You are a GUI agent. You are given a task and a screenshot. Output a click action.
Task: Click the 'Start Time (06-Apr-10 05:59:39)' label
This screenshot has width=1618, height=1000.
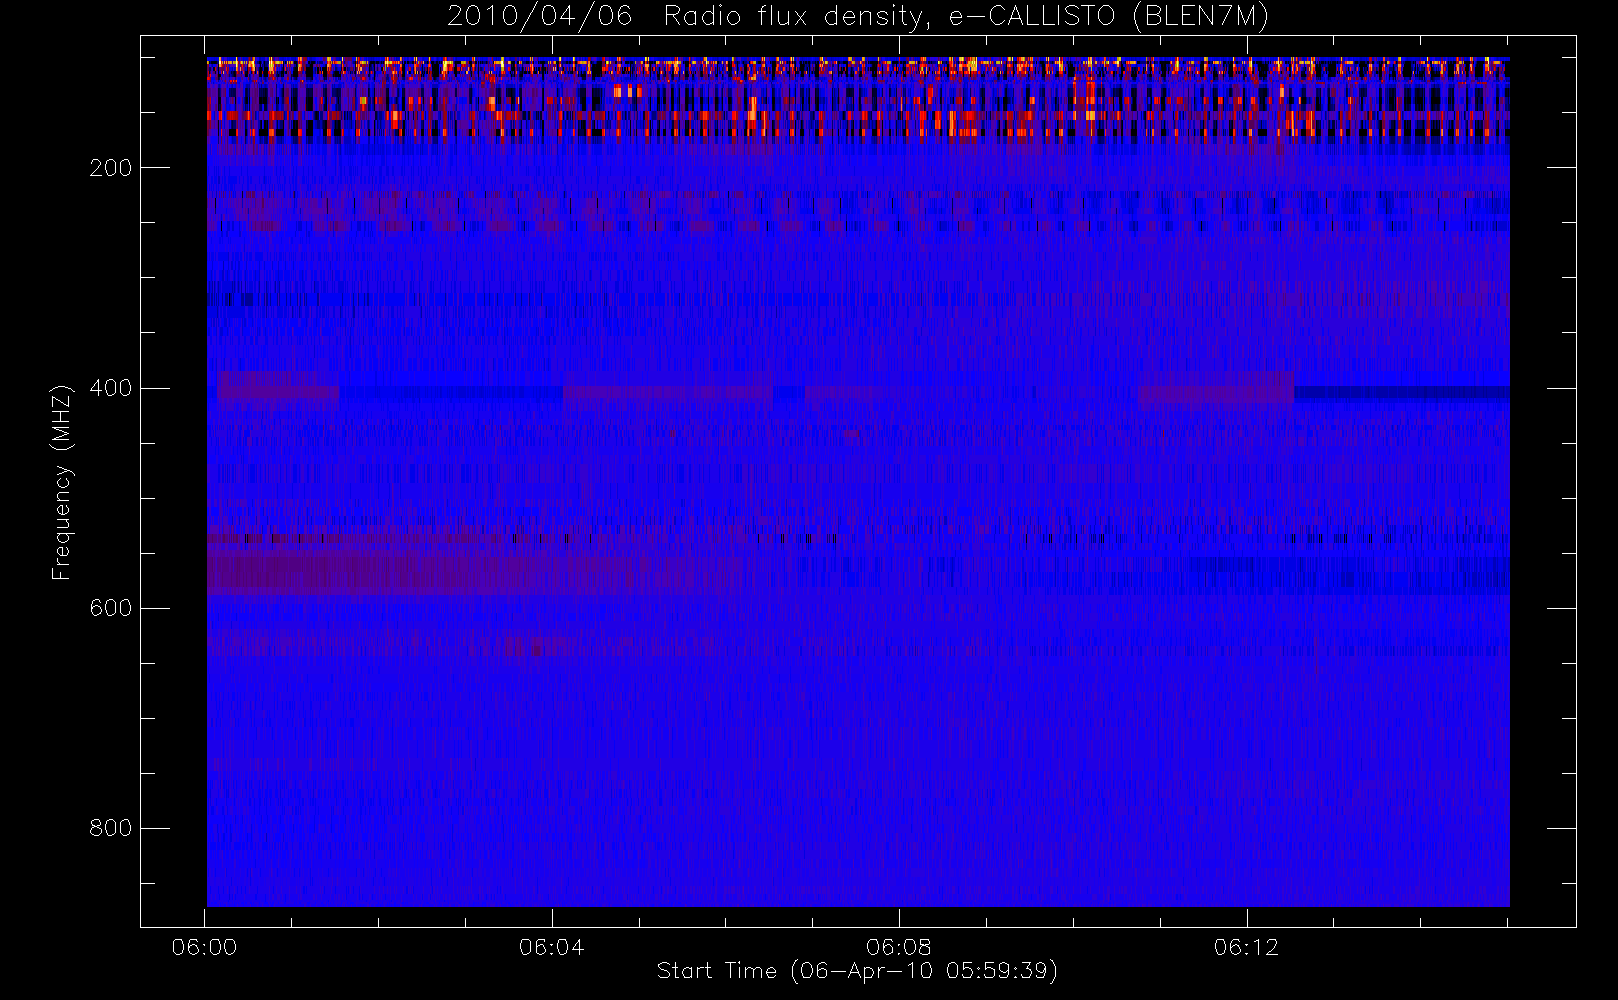point(857,971)
